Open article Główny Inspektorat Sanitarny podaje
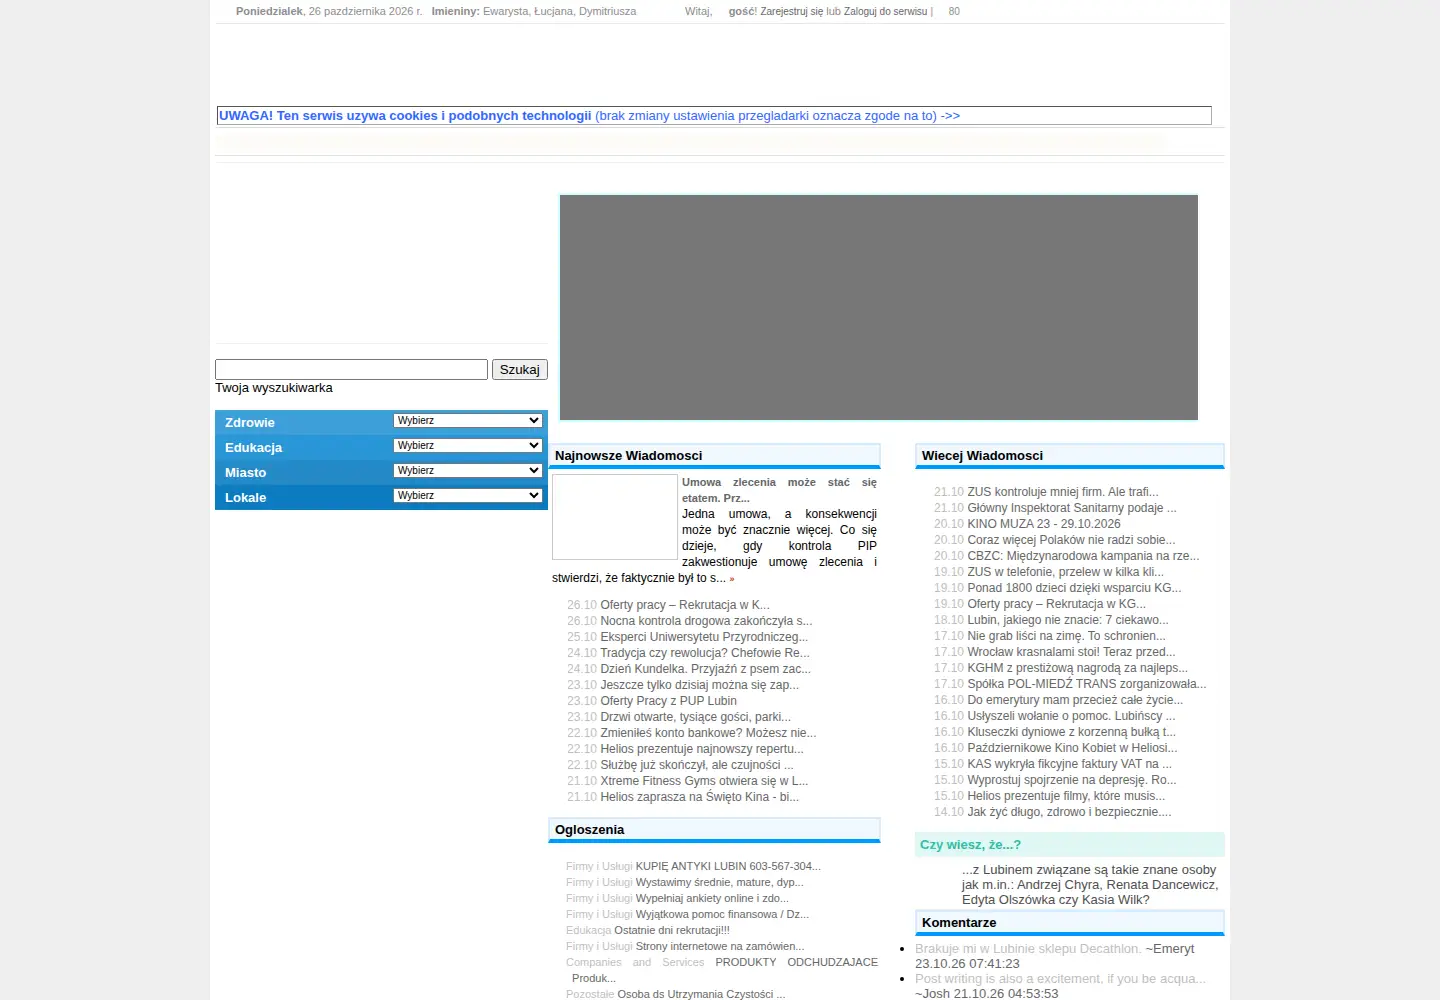 coord(1072,508)
